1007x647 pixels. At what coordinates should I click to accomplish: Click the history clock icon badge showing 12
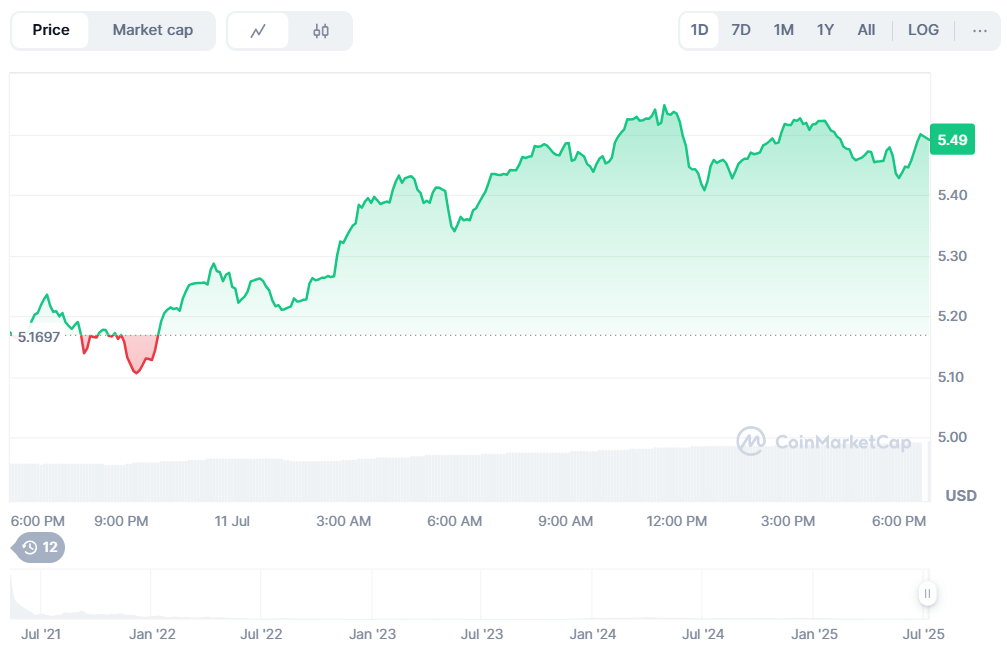click(x=40, y=547)
